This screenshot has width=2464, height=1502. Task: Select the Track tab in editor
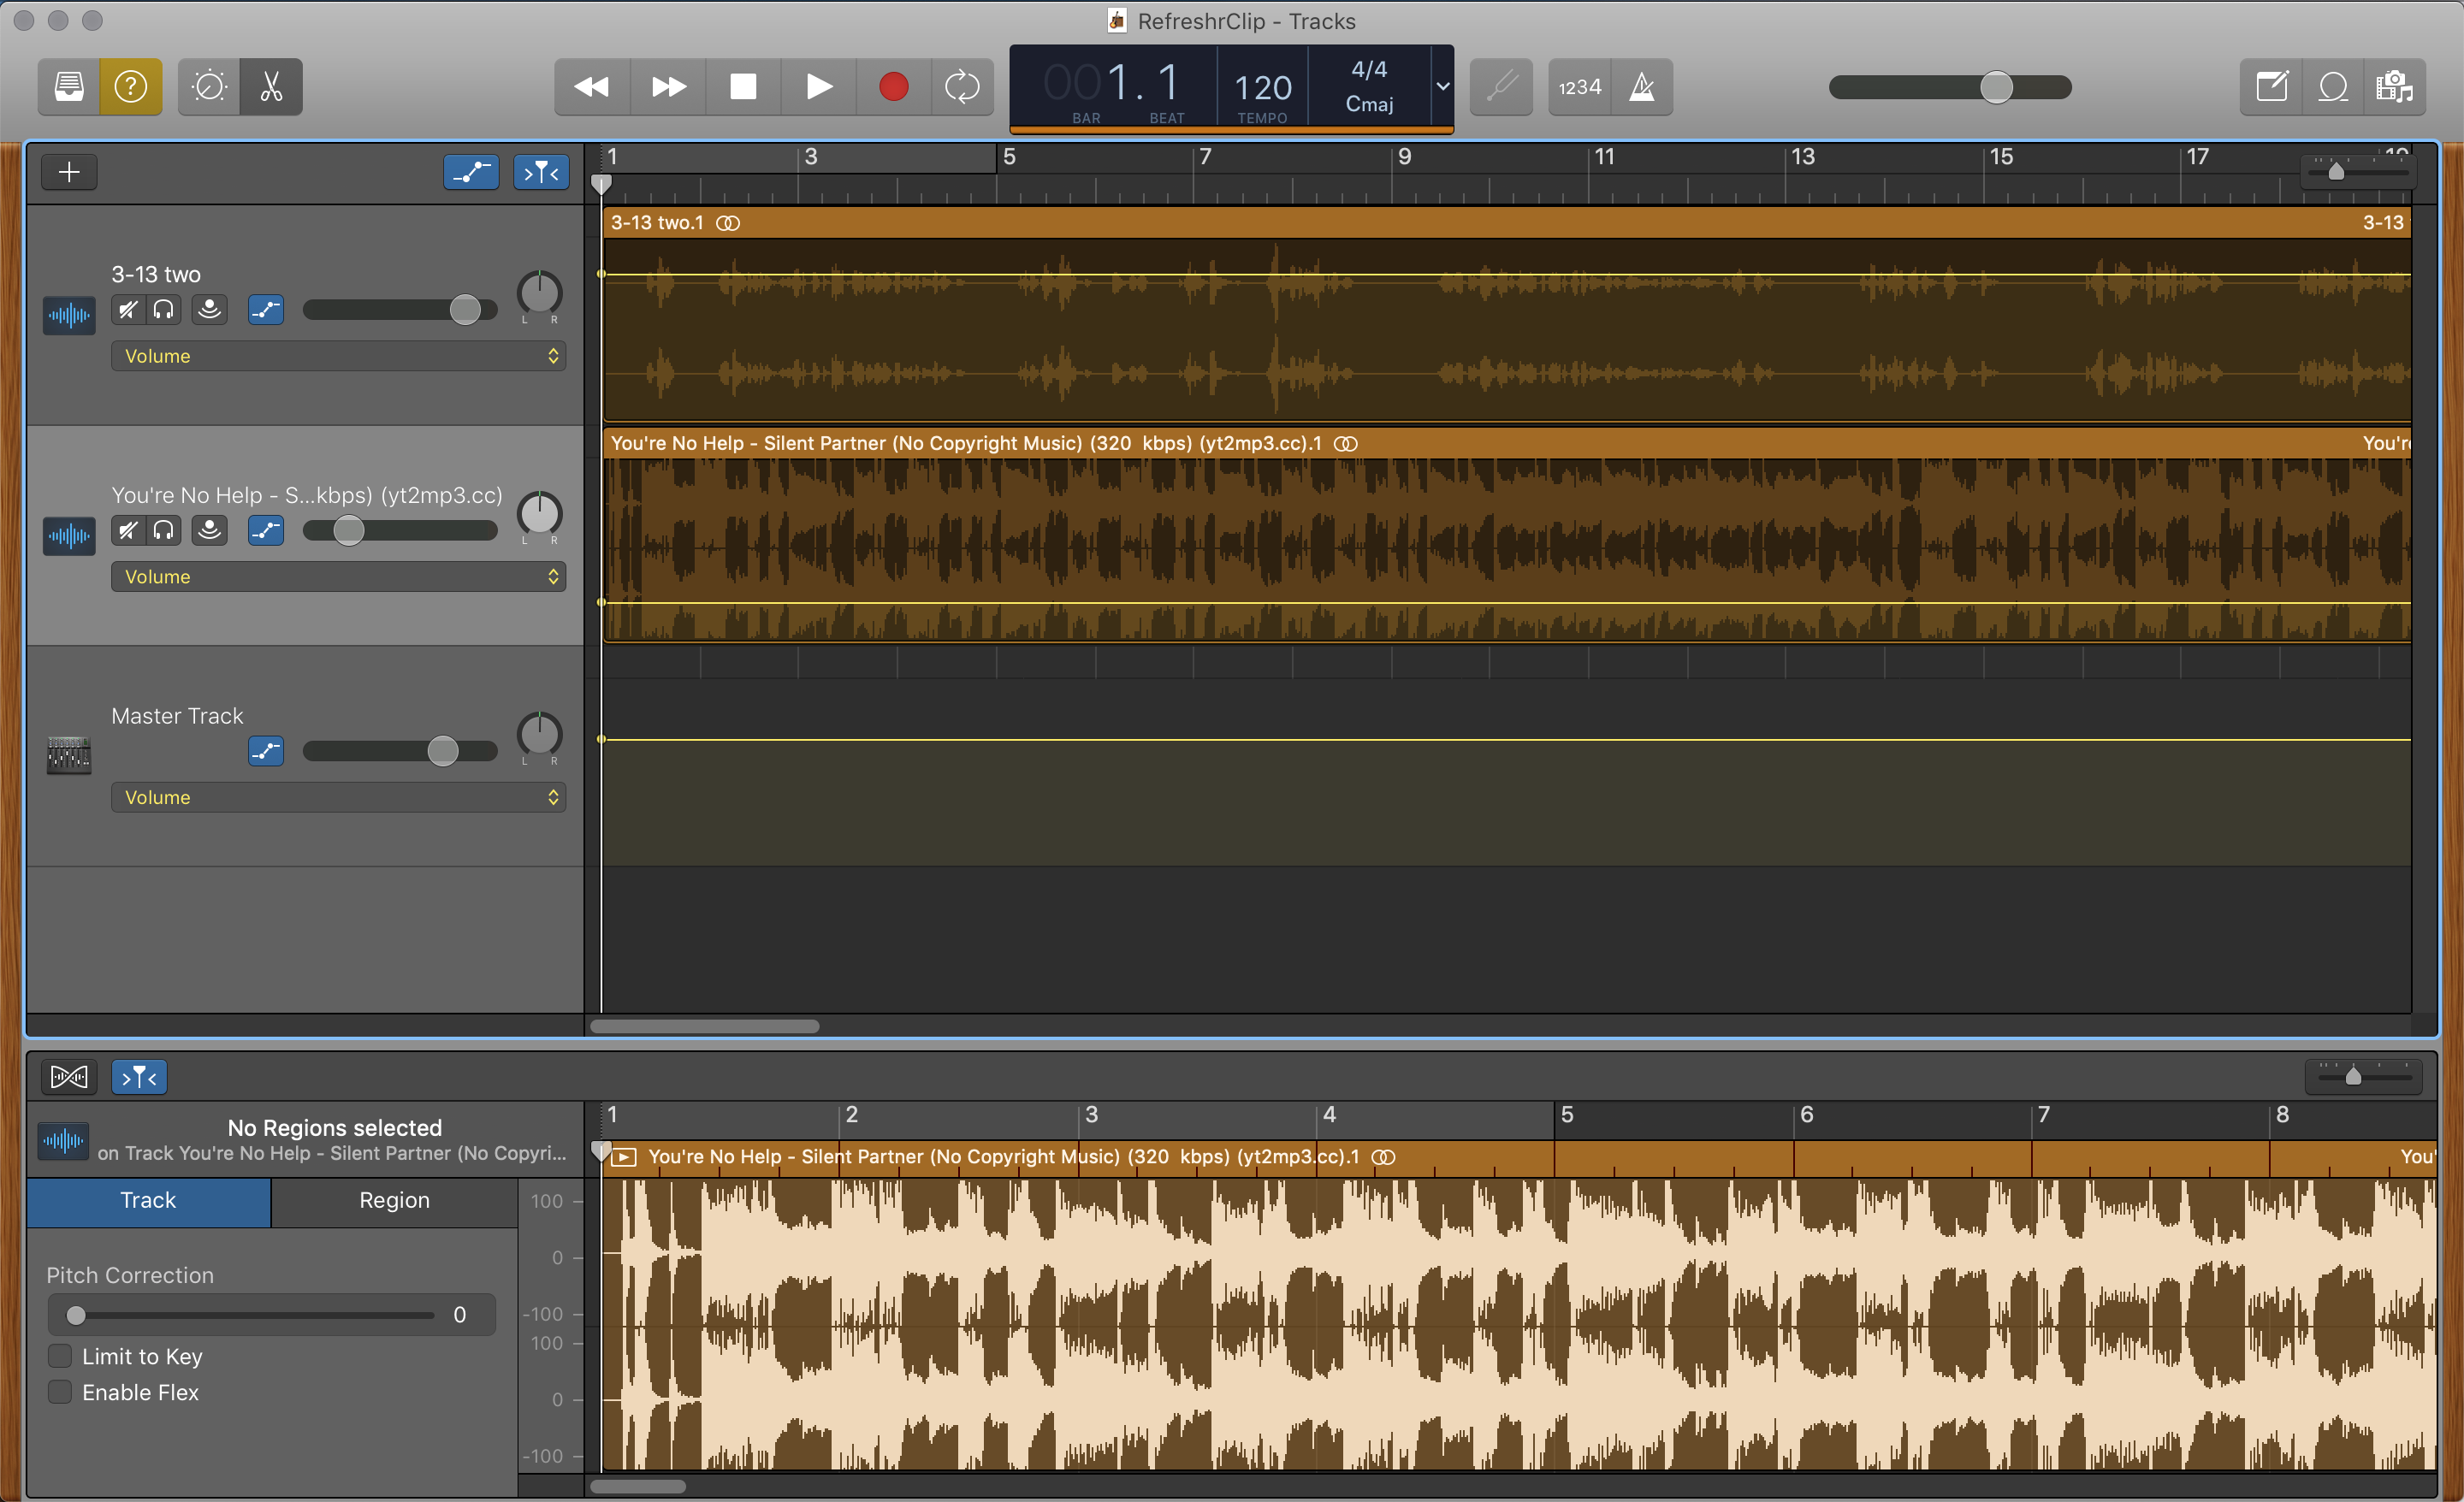tap(148, 1200)
